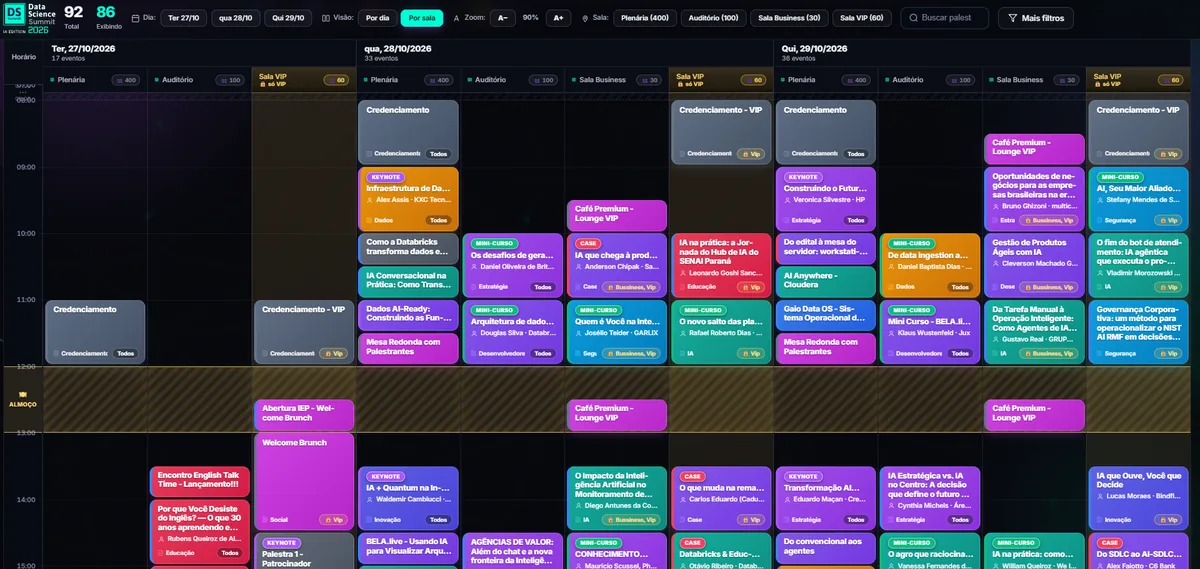
Task: Open 'O fim do bot de atendimento' session
Action: coord(1137,265)
